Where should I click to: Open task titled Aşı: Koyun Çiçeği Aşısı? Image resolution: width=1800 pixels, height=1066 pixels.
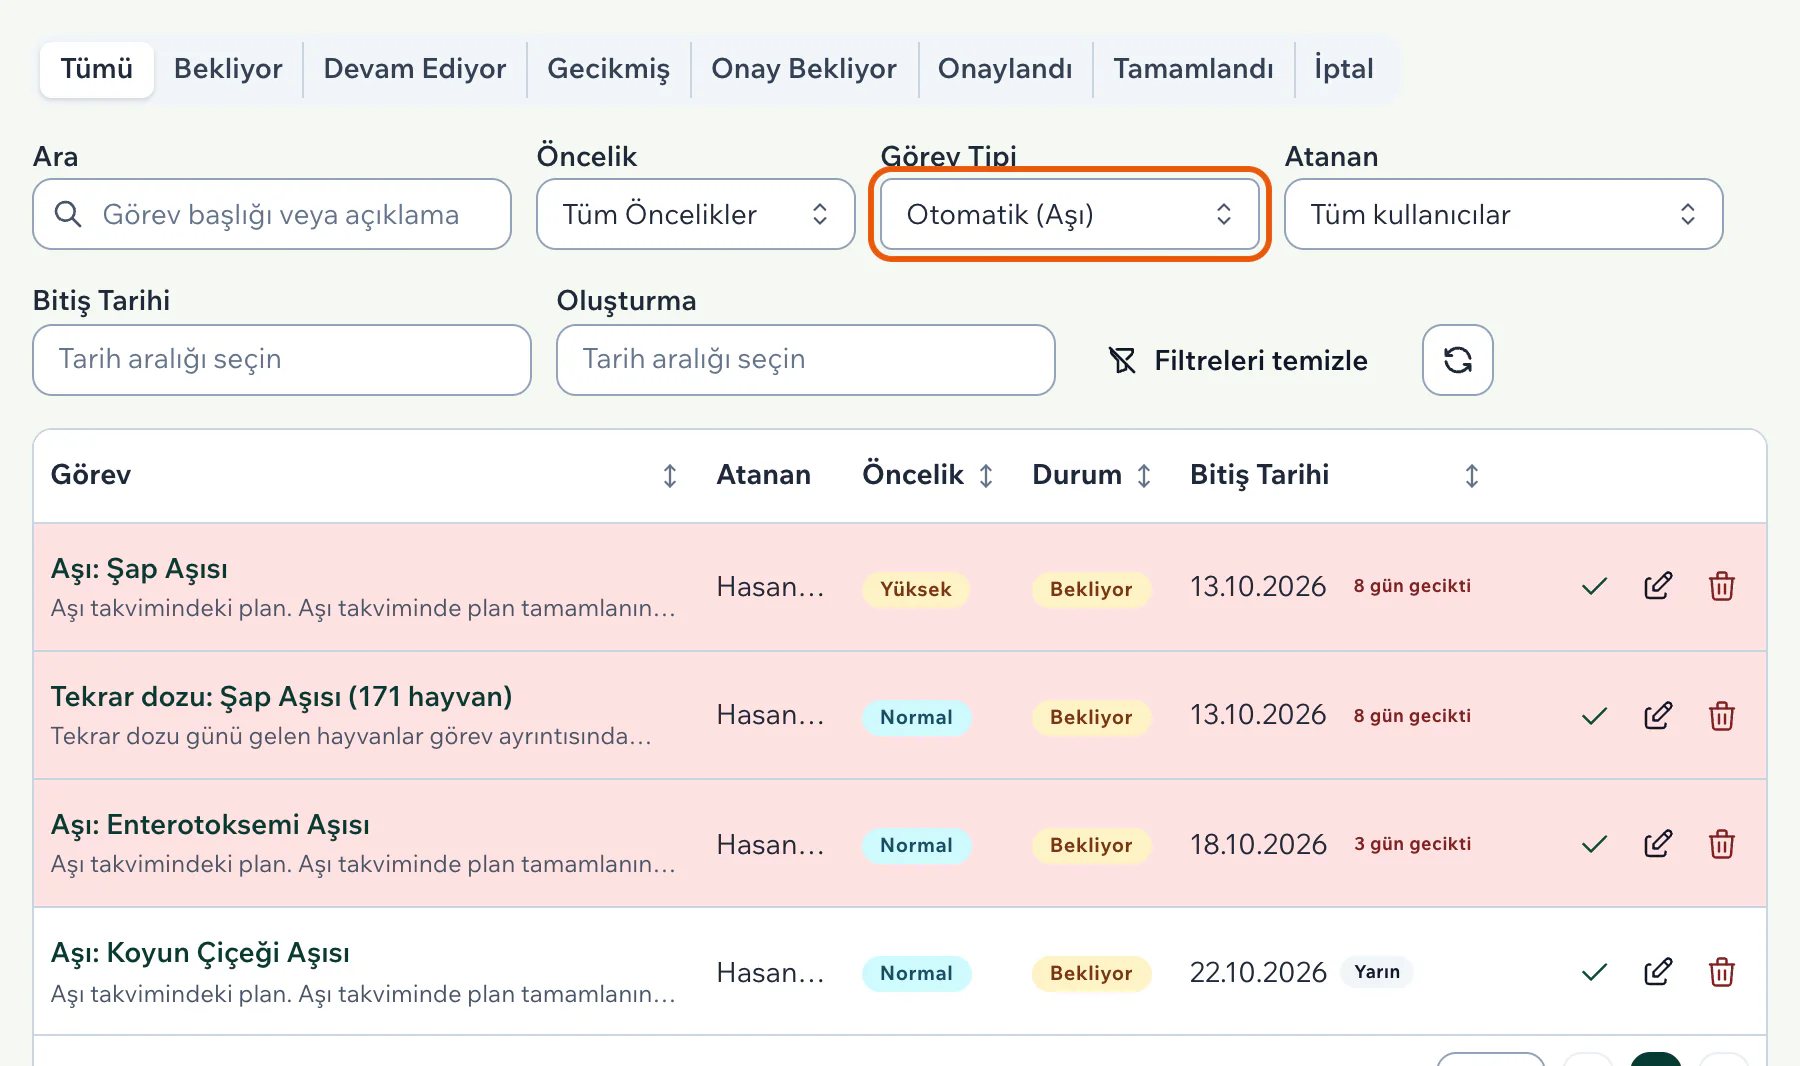coord(200,953)
